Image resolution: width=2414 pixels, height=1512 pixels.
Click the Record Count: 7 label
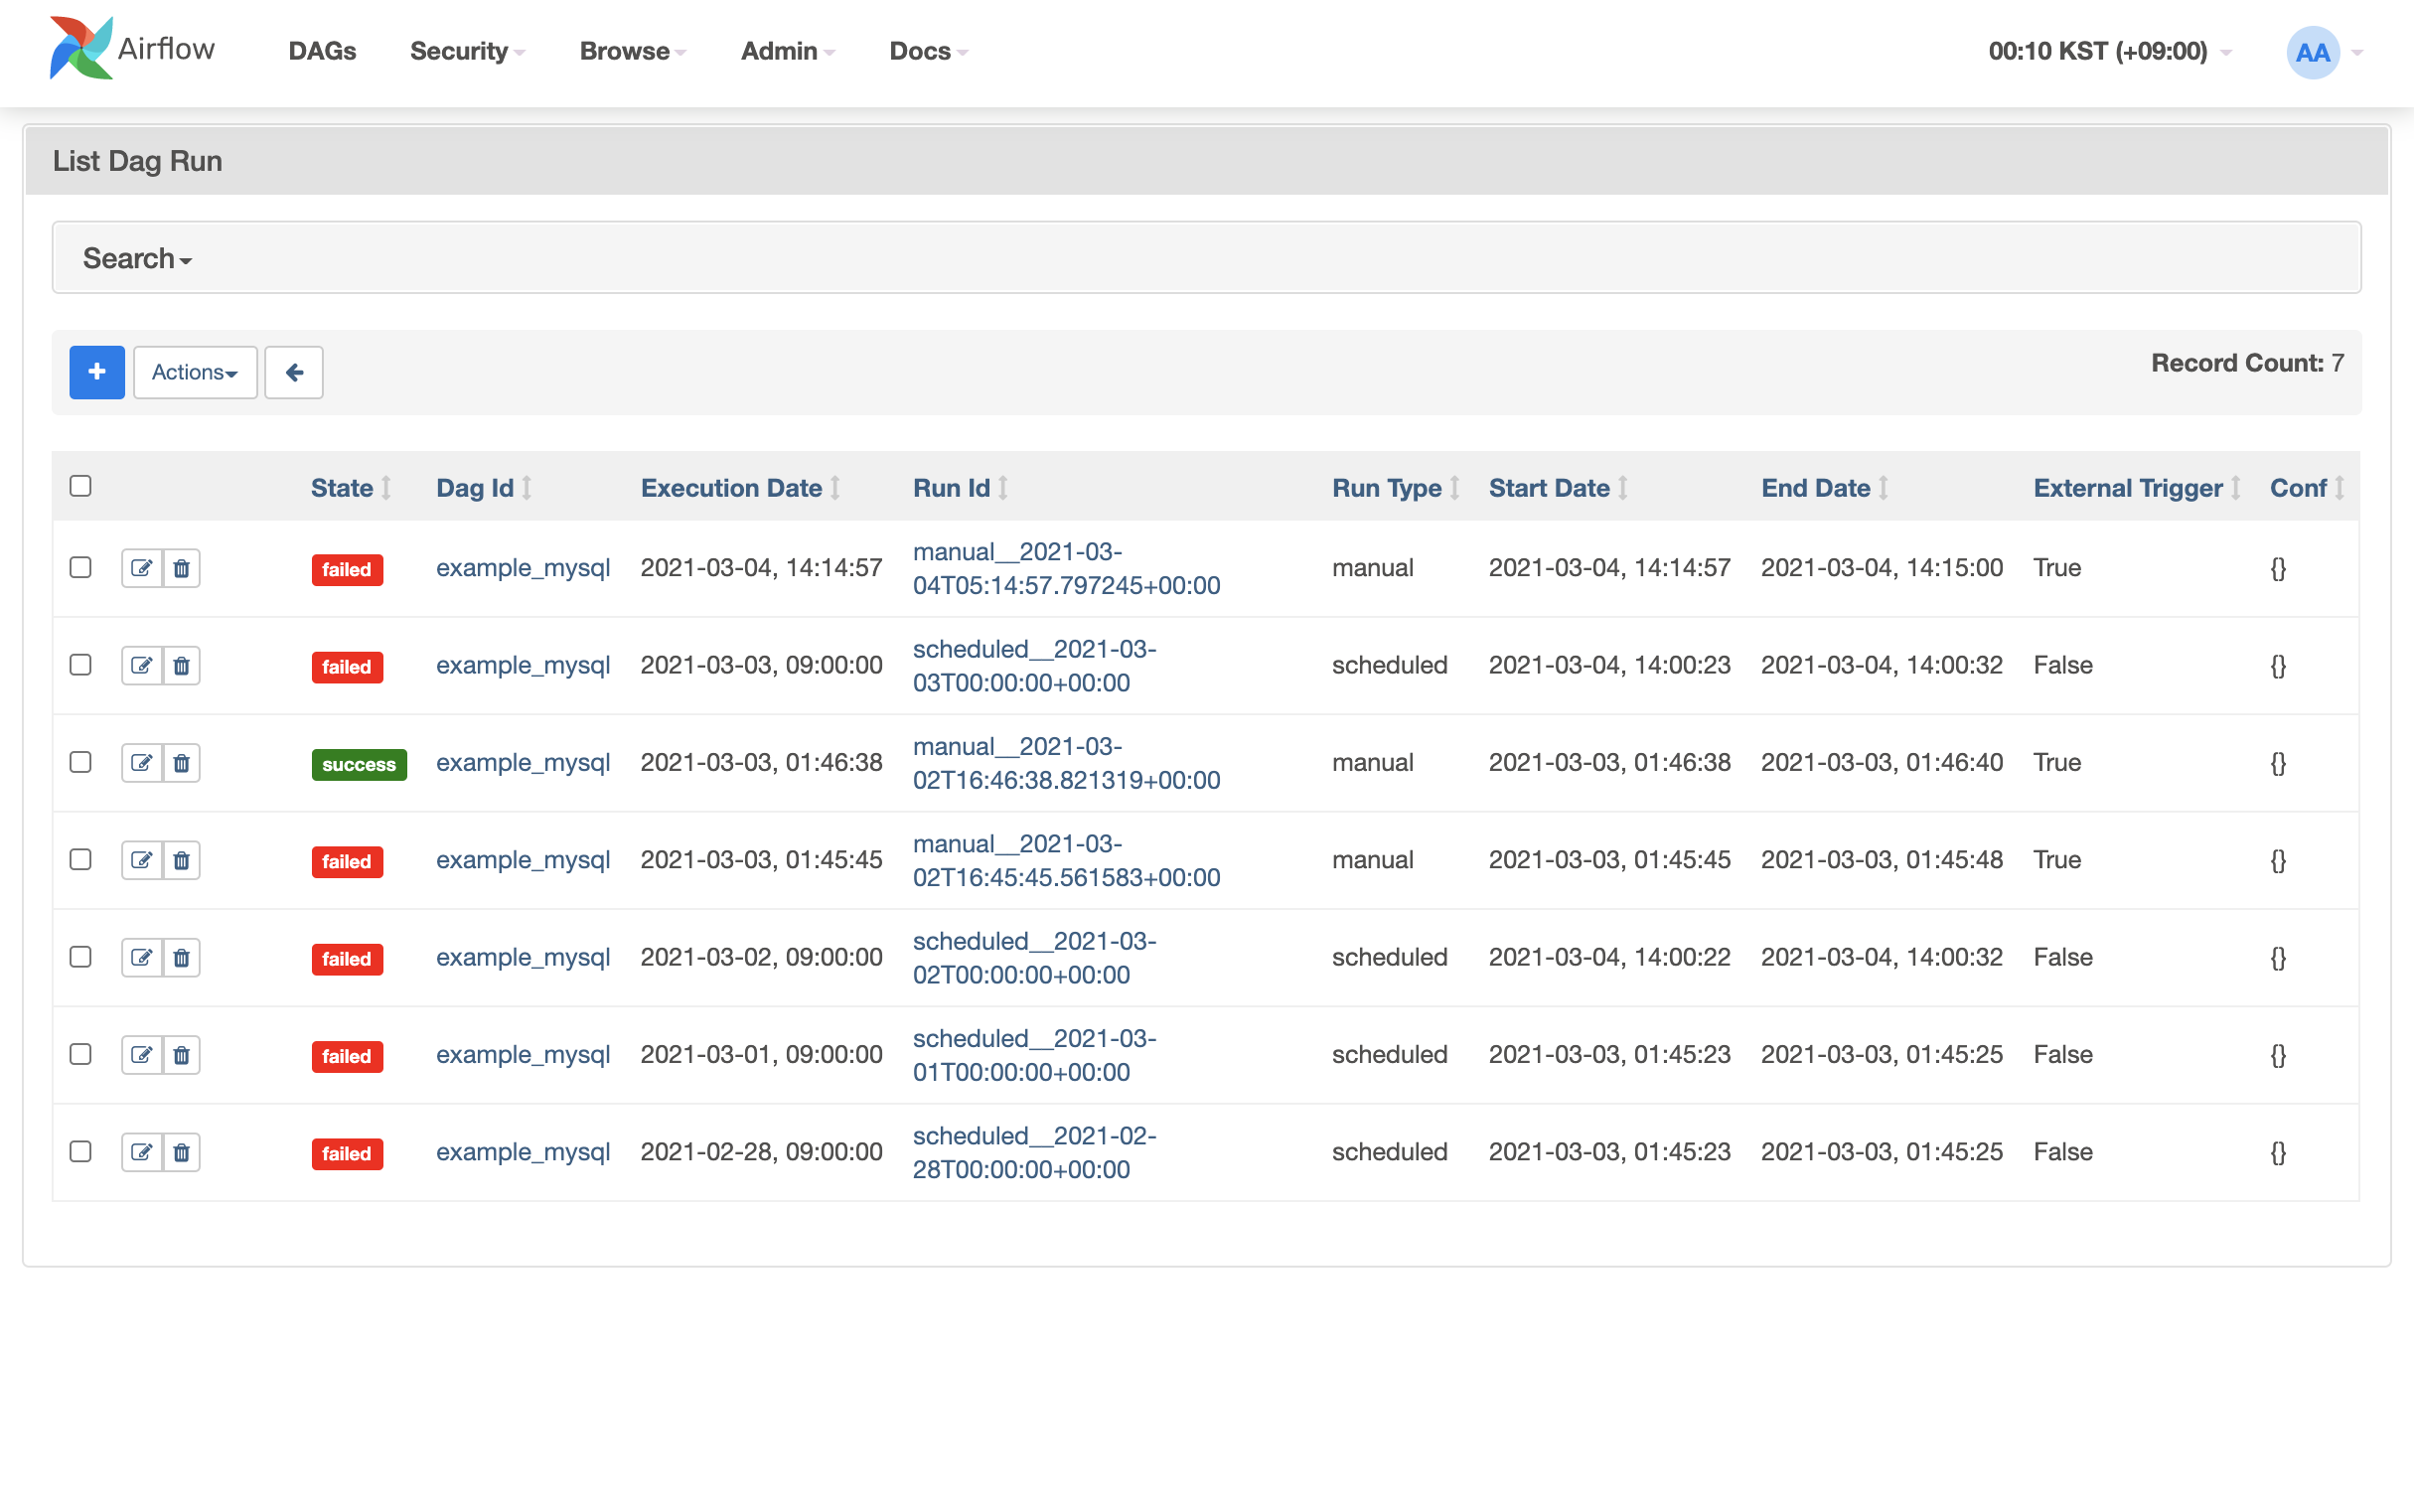coord(2247,363)
